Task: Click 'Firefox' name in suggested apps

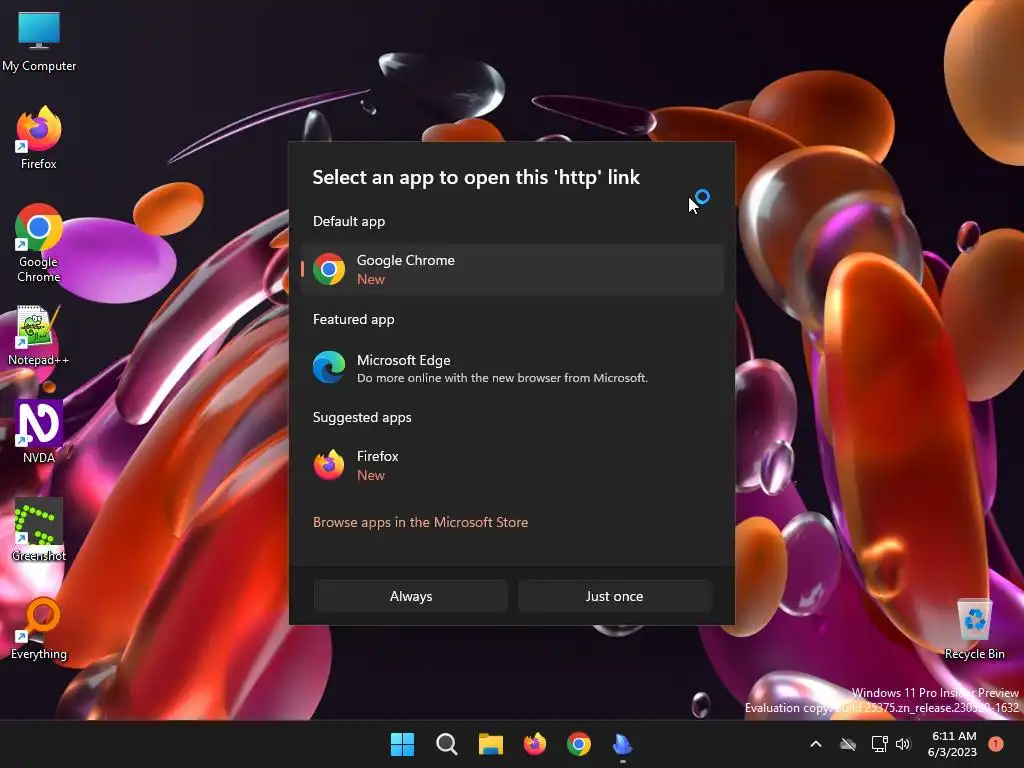Action: tap(377, 456)
